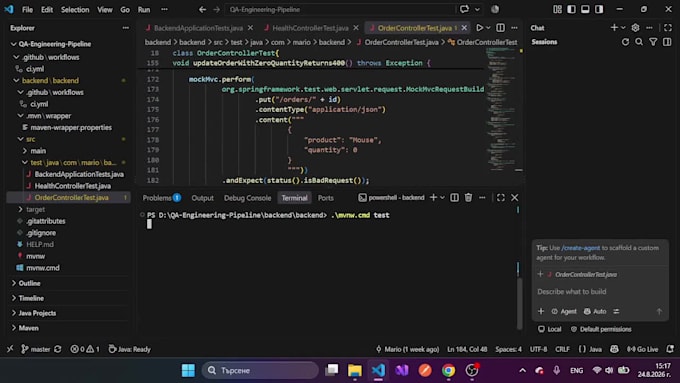Open title bar chat dropdown arrow
The image size is (680, 383).
coord(477,9)
